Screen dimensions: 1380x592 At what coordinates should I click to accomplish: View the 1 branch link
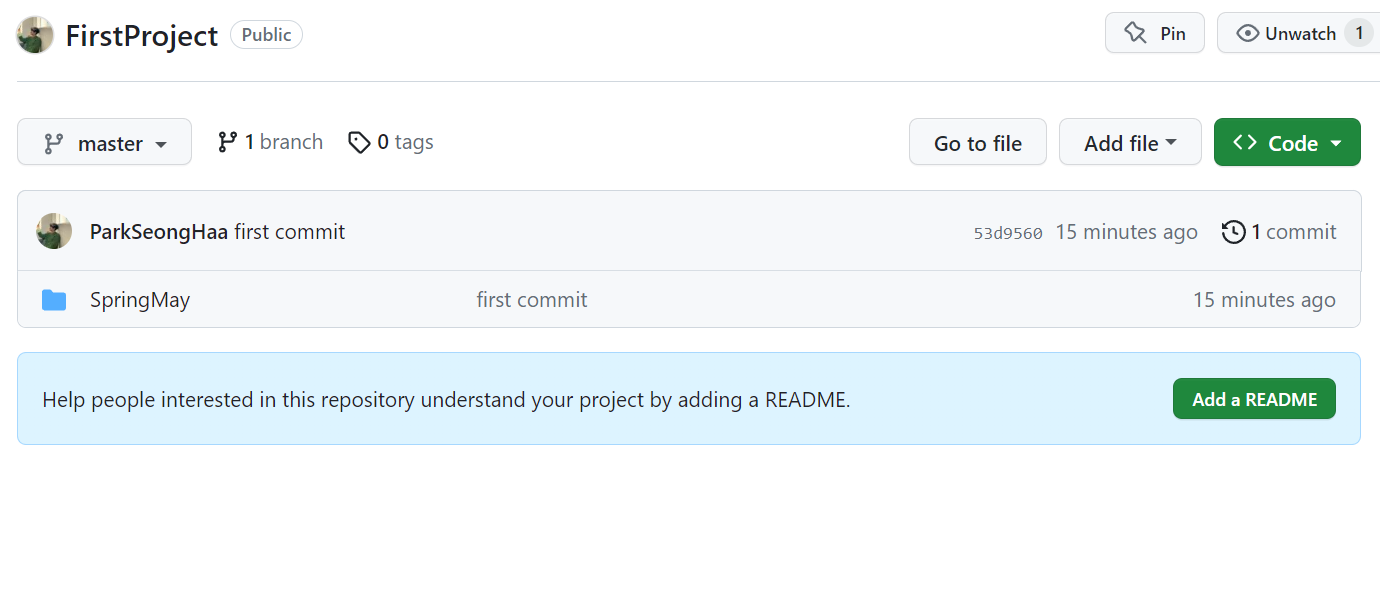tap(270, 142)
